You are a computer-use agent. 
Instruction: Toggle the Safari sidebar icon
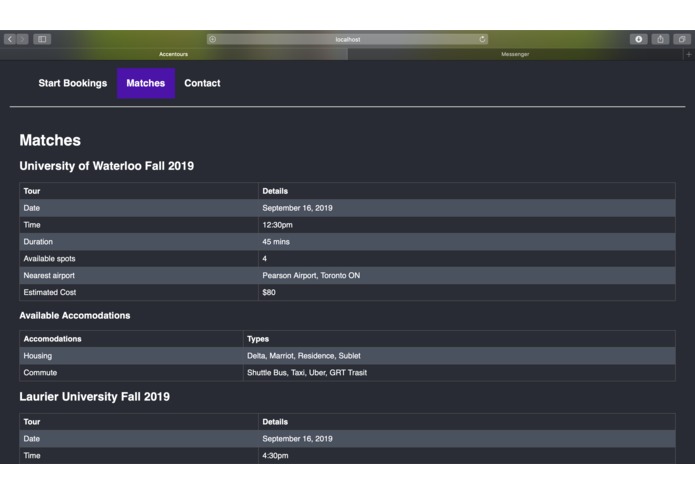42,39
